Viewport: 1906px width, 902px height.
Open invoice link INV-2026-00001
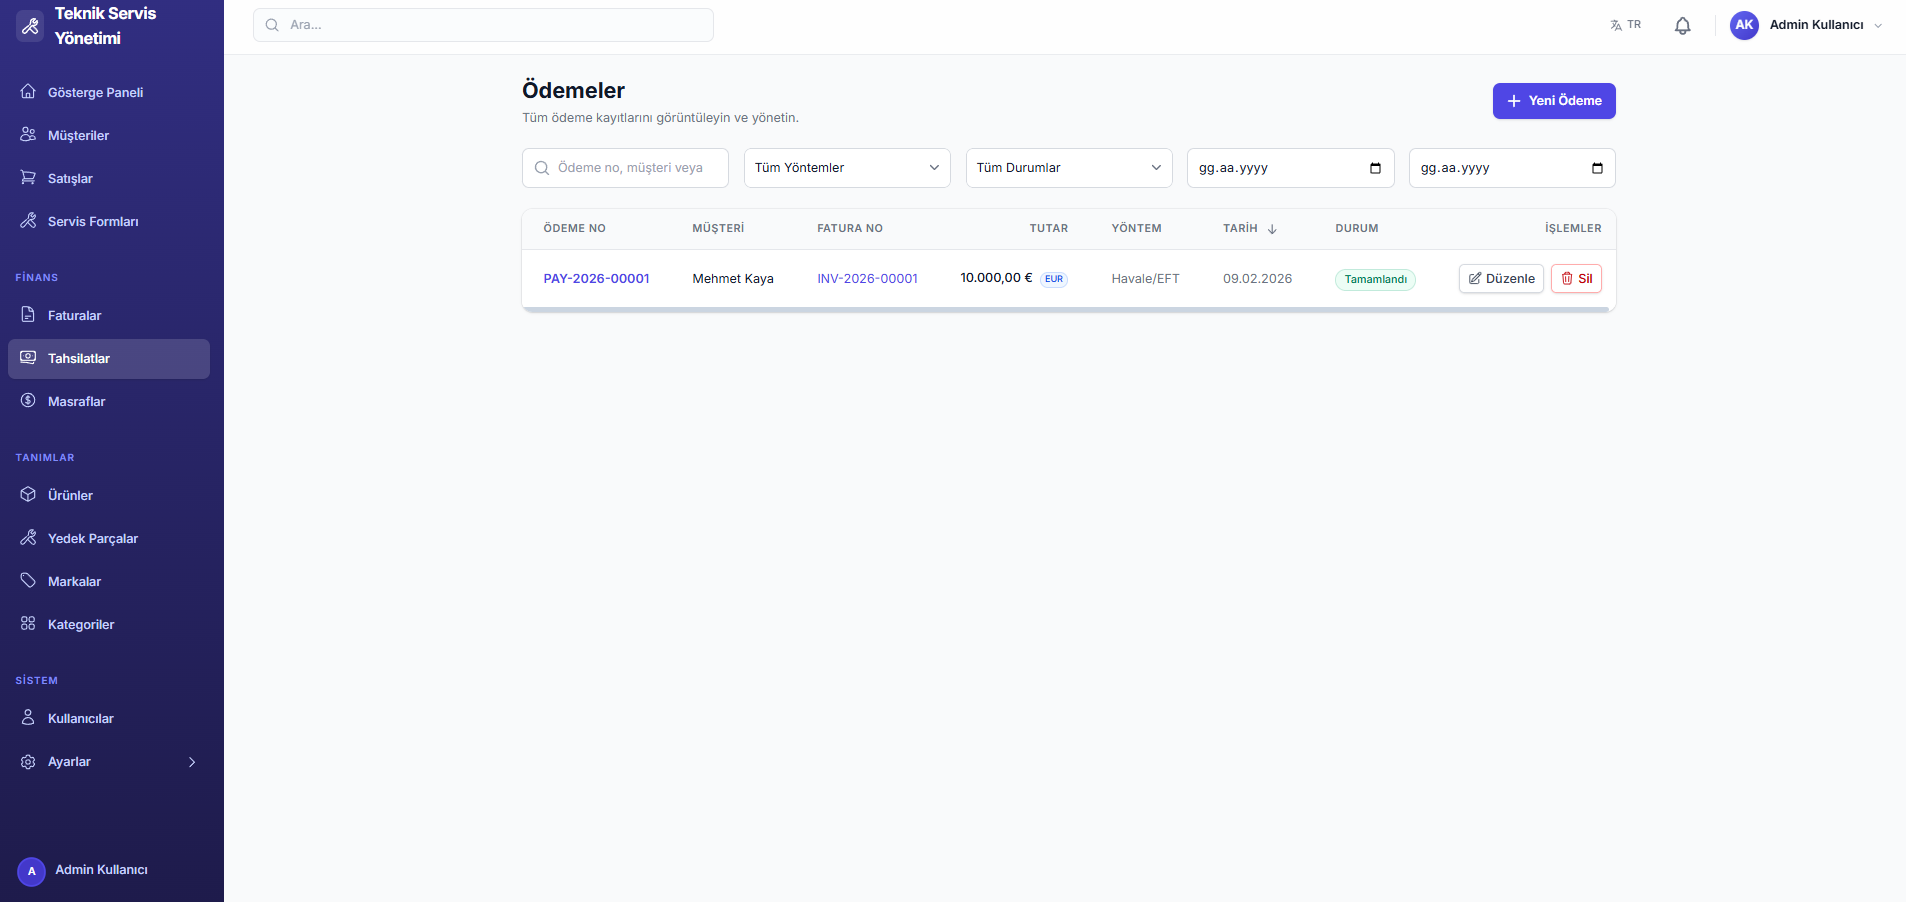tap(867, 279)
